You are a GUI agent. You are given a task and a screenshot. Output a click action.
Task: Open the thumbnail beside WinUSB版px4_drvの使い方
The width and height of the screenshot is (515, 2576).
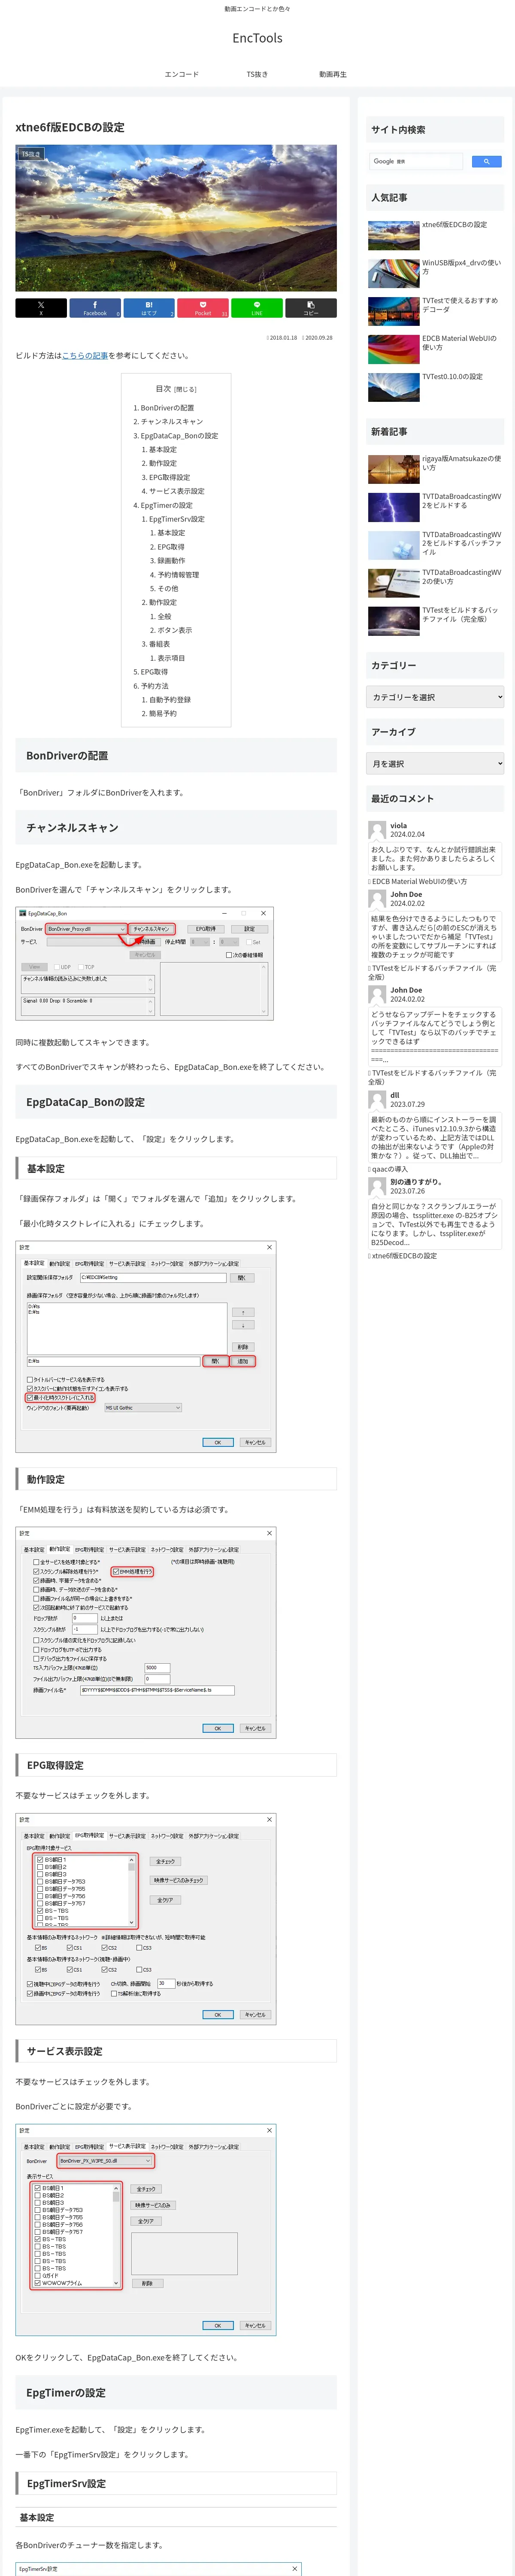[x=393, y=273]
